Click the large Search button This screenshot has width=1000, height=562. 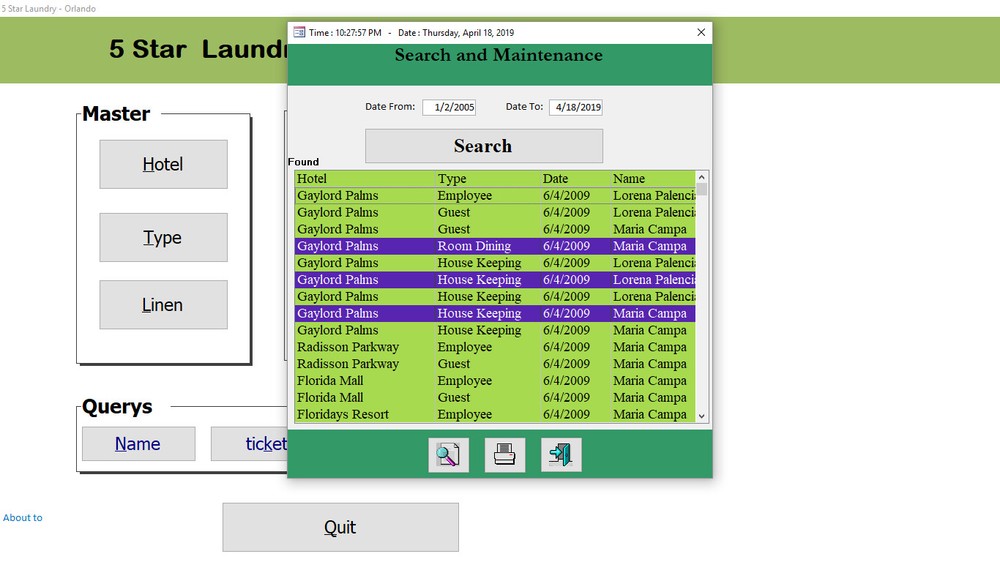pyautogui.click(x=483, y=146)
